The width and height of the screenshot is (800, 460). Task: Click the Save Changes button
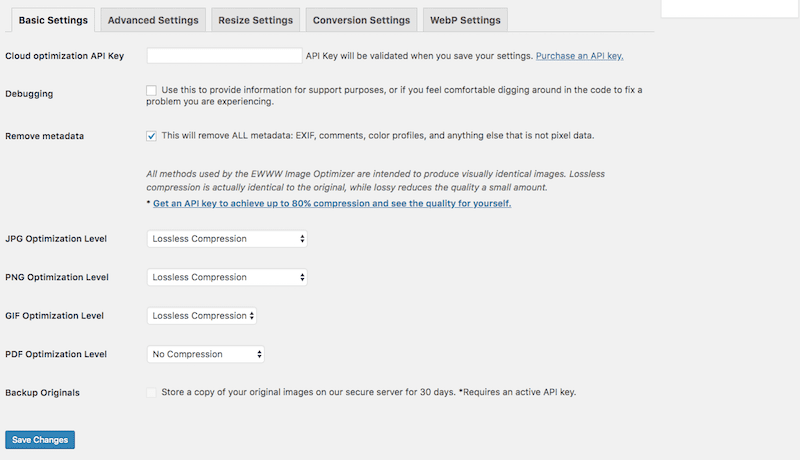(40, 440)
